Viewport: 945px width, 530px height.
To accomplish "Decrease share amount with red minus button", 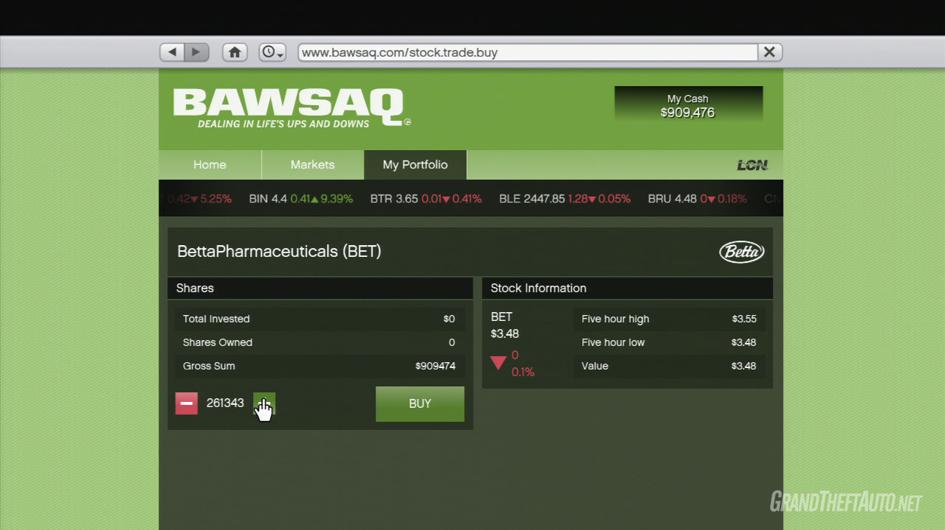I will [x=186, y=403].
